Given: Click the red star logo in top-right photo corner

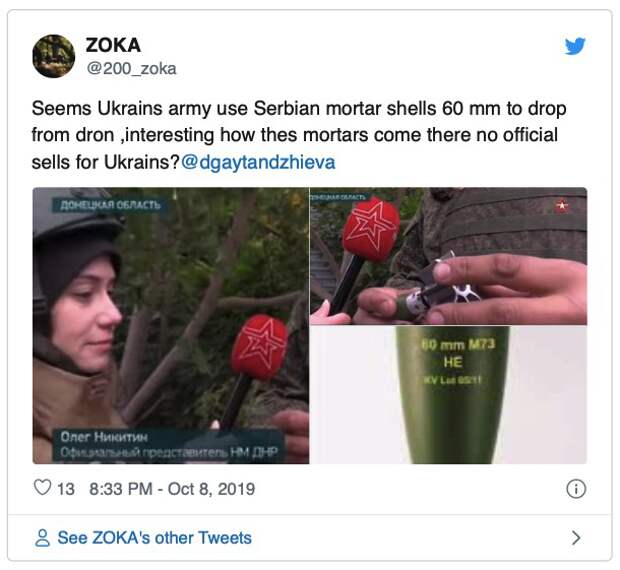Looking at the screenshot, I should [562, 206].
